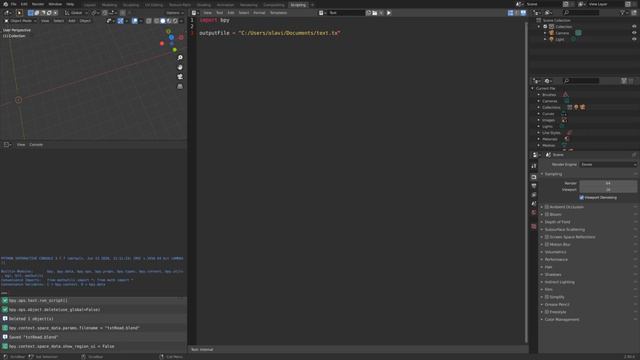Open the Help menu in the top bar
The width and height of the screenshot is (640, 360).
click(x=70, y=4)
